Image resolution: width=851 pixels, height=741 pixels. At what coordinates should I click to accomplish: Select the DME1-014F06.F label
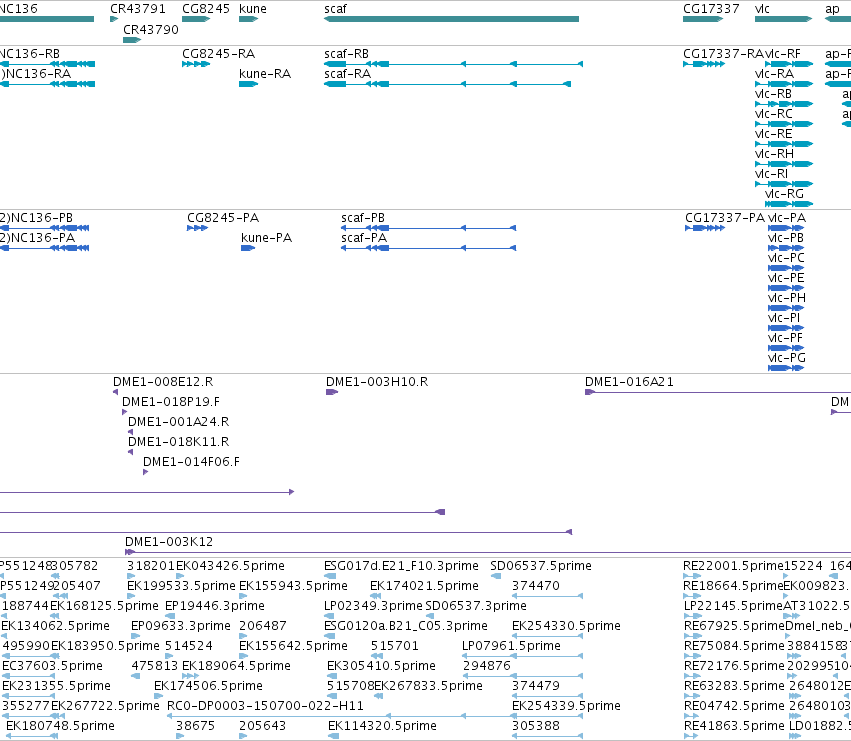(191, 463)
